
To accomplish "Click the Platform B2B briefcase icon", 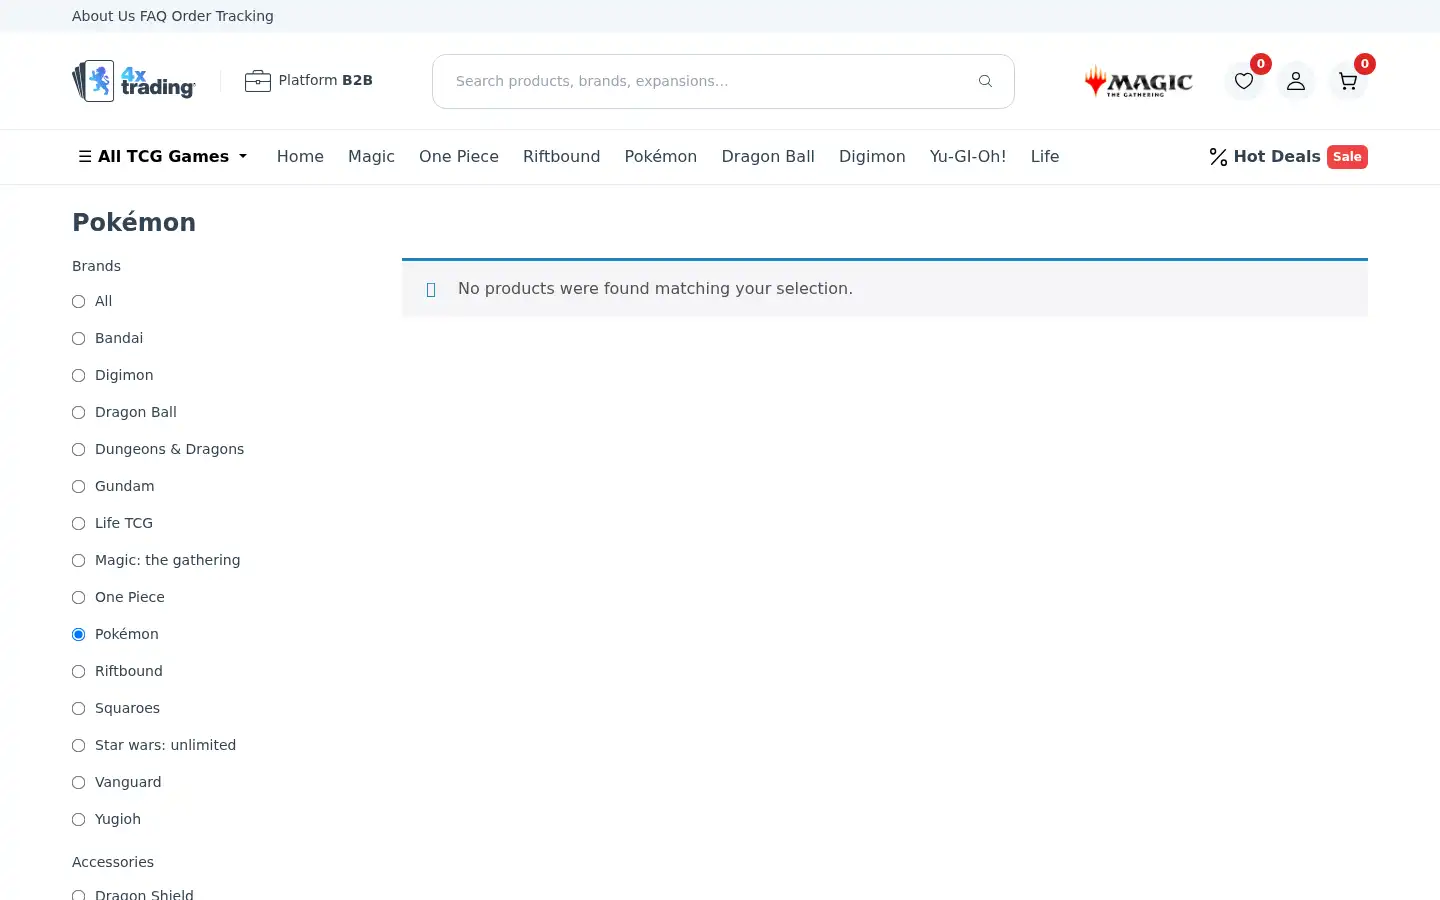I will click(x=258, y=81).
